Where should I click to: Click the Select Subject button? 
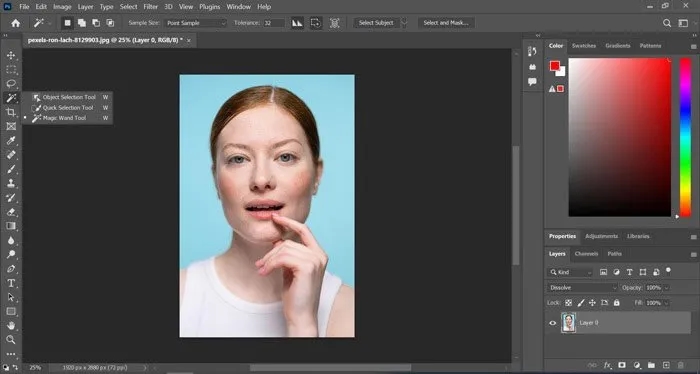click(376, 23)
